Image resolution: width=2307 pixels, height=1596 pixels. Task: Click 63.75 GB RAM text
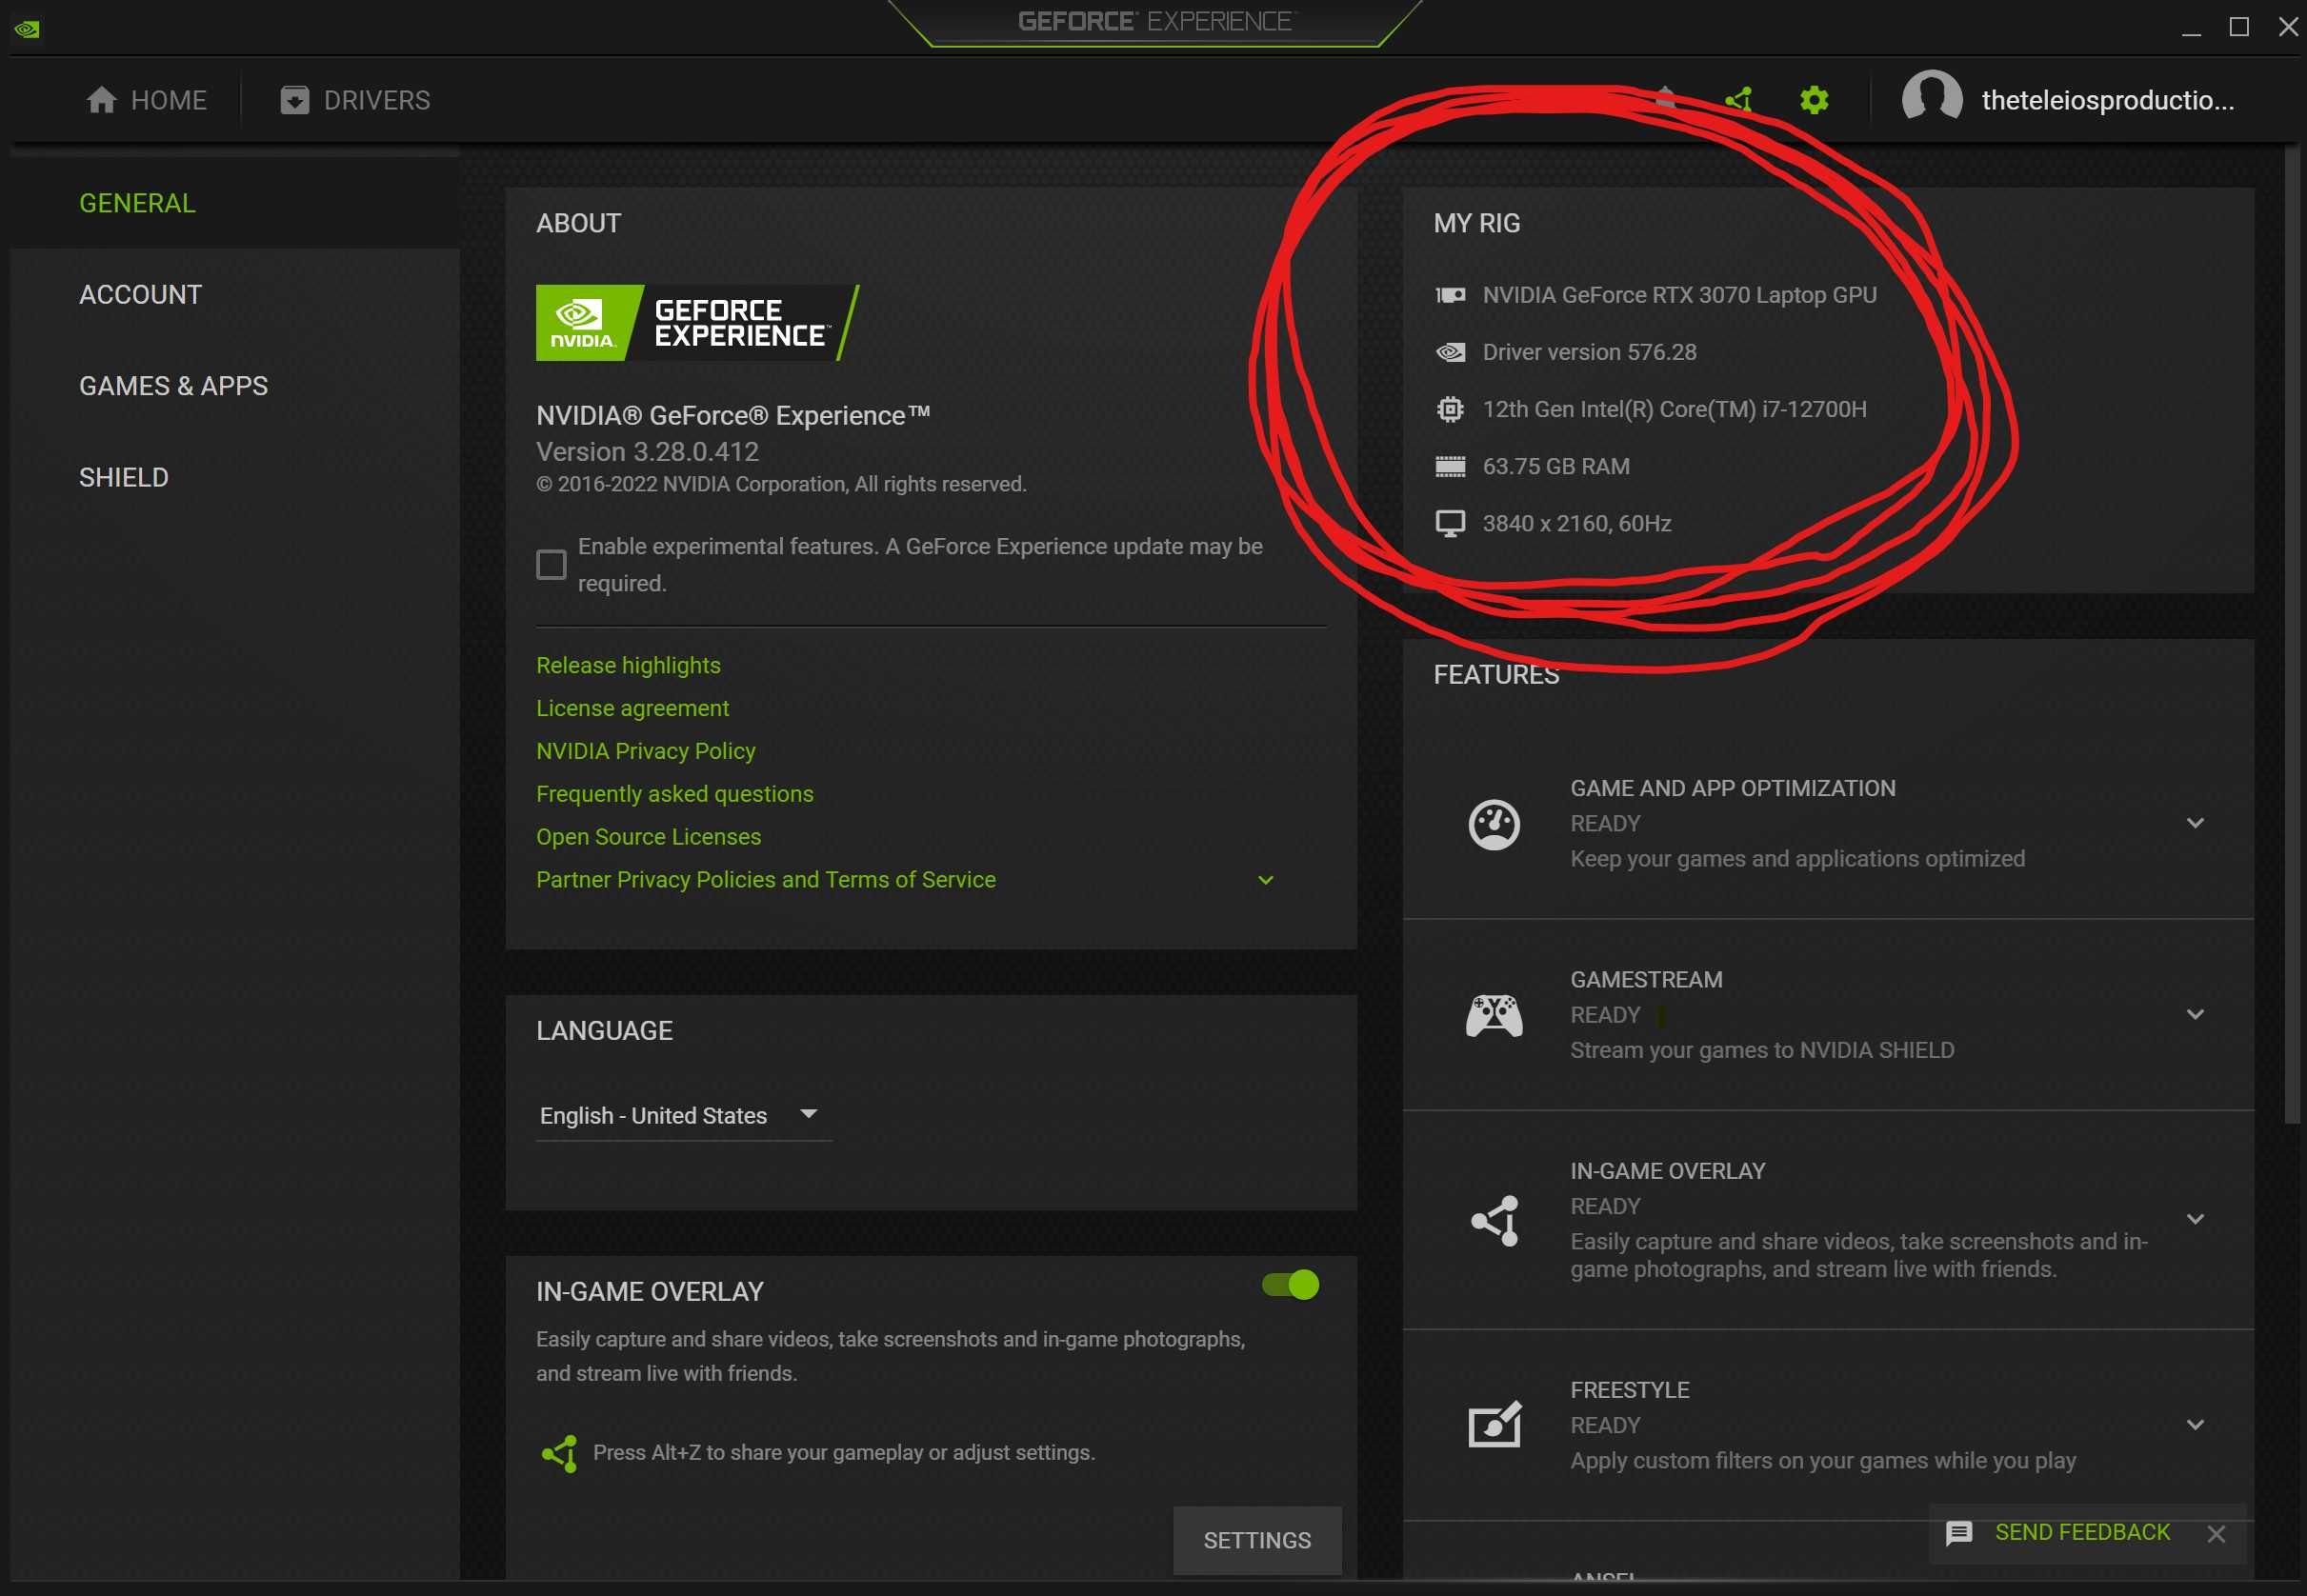1556,466
